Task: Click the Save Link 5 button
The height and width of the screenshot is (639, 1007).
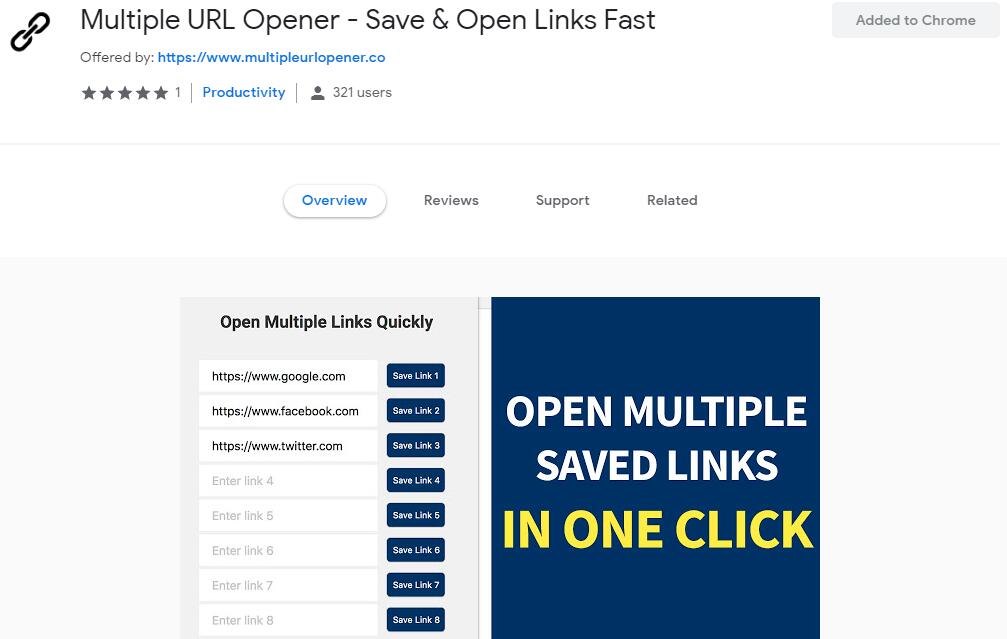Action: click(416, 515)
